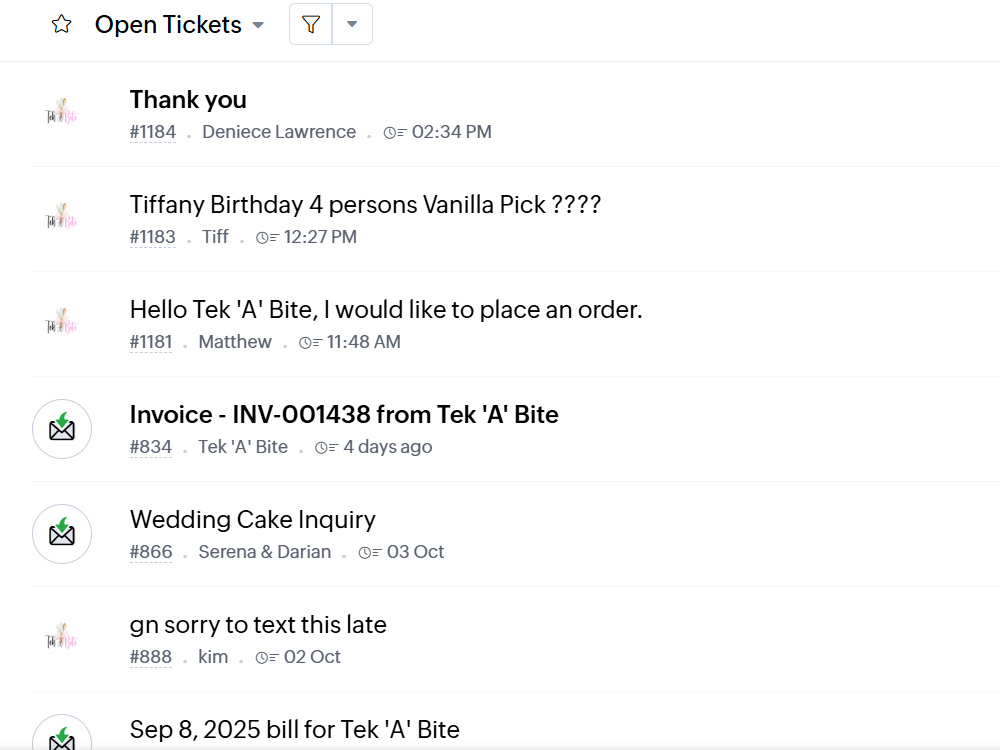The width and height of the screenshot is (1000, 750).
Task: Click the email icon on Wedding Cake Inquiry
Action: tap(62, 534)
